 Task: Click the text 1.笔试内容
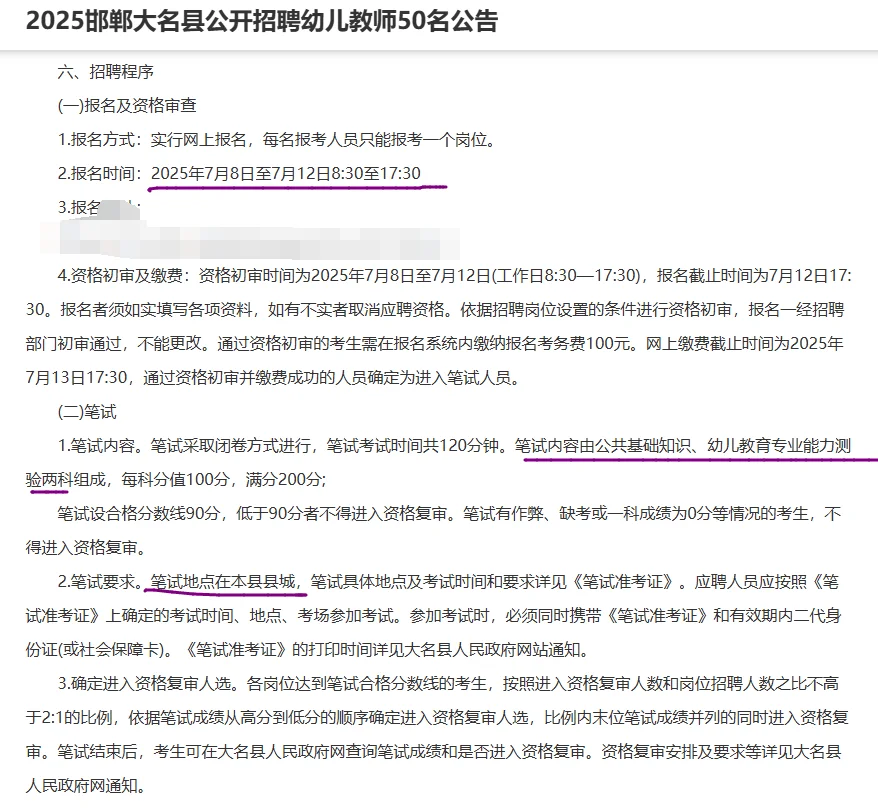(x=96, y=446)
